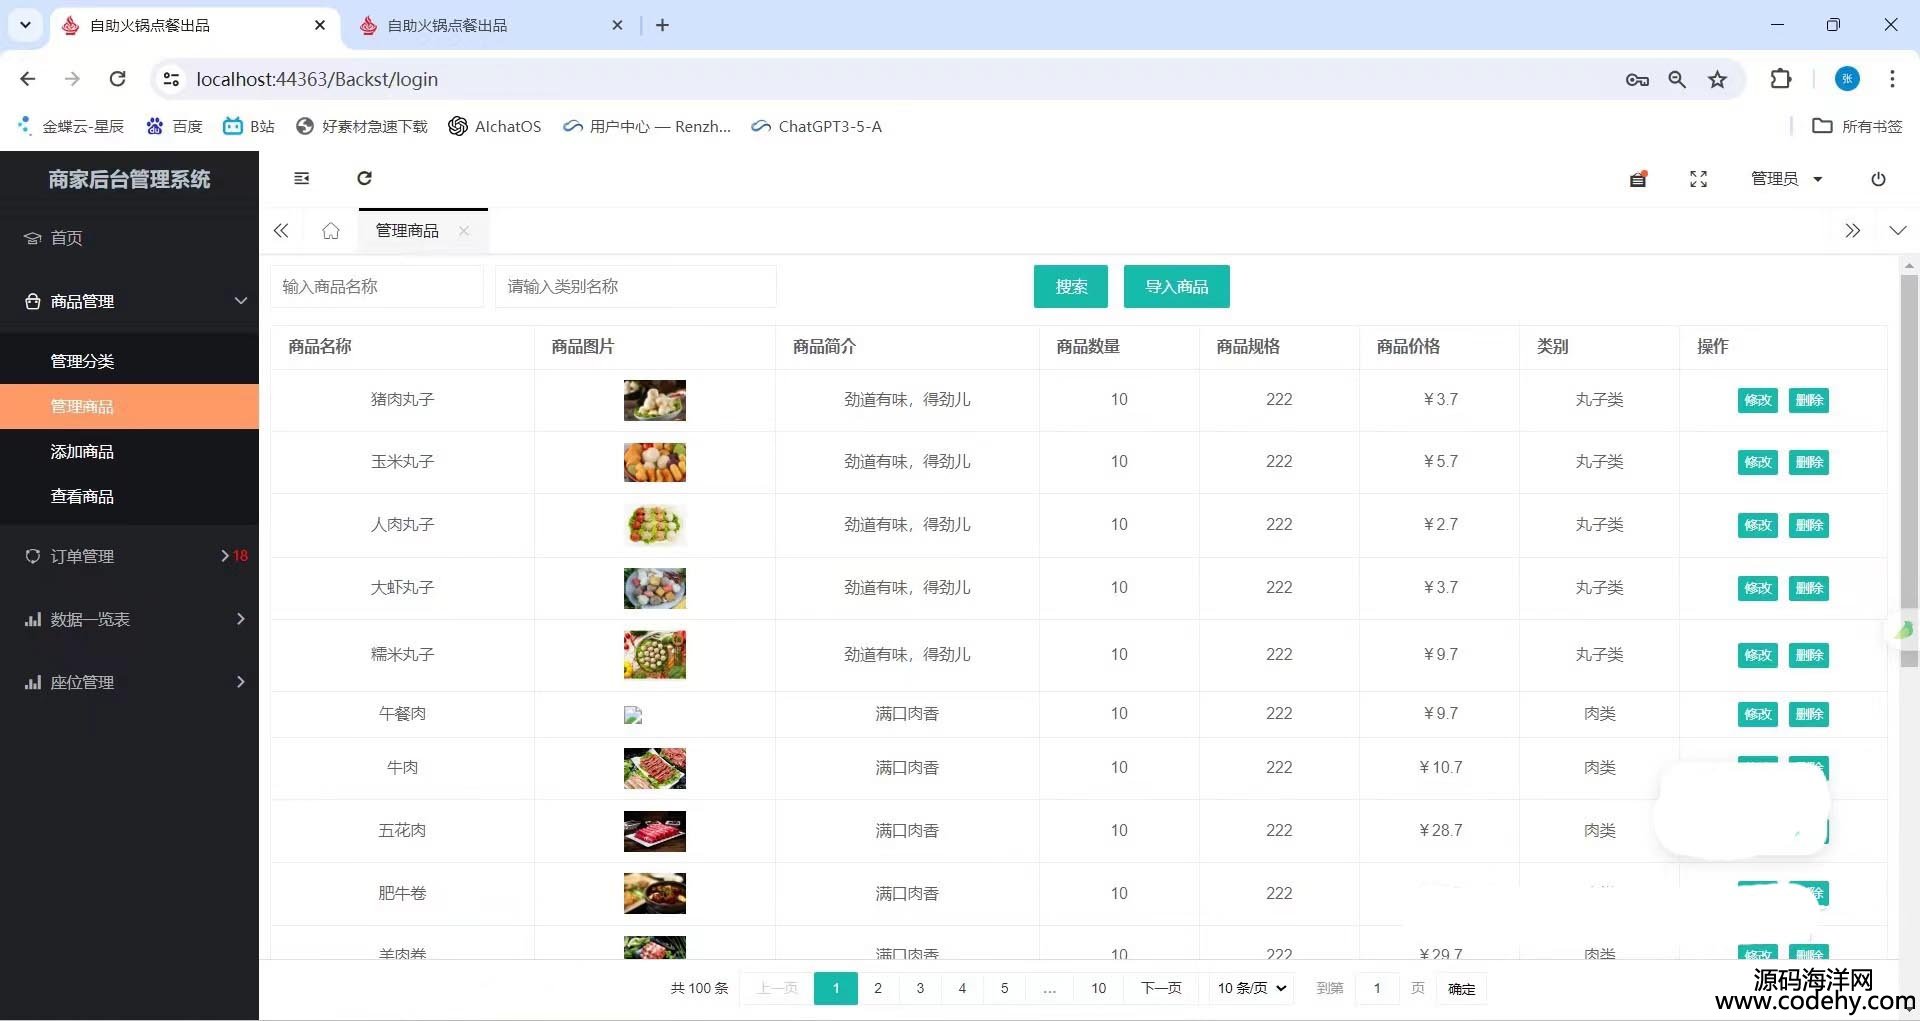Open browser extensions puzzle icon
Viewport: 1920px width, 1021px height.
[x=1781, y=79]
